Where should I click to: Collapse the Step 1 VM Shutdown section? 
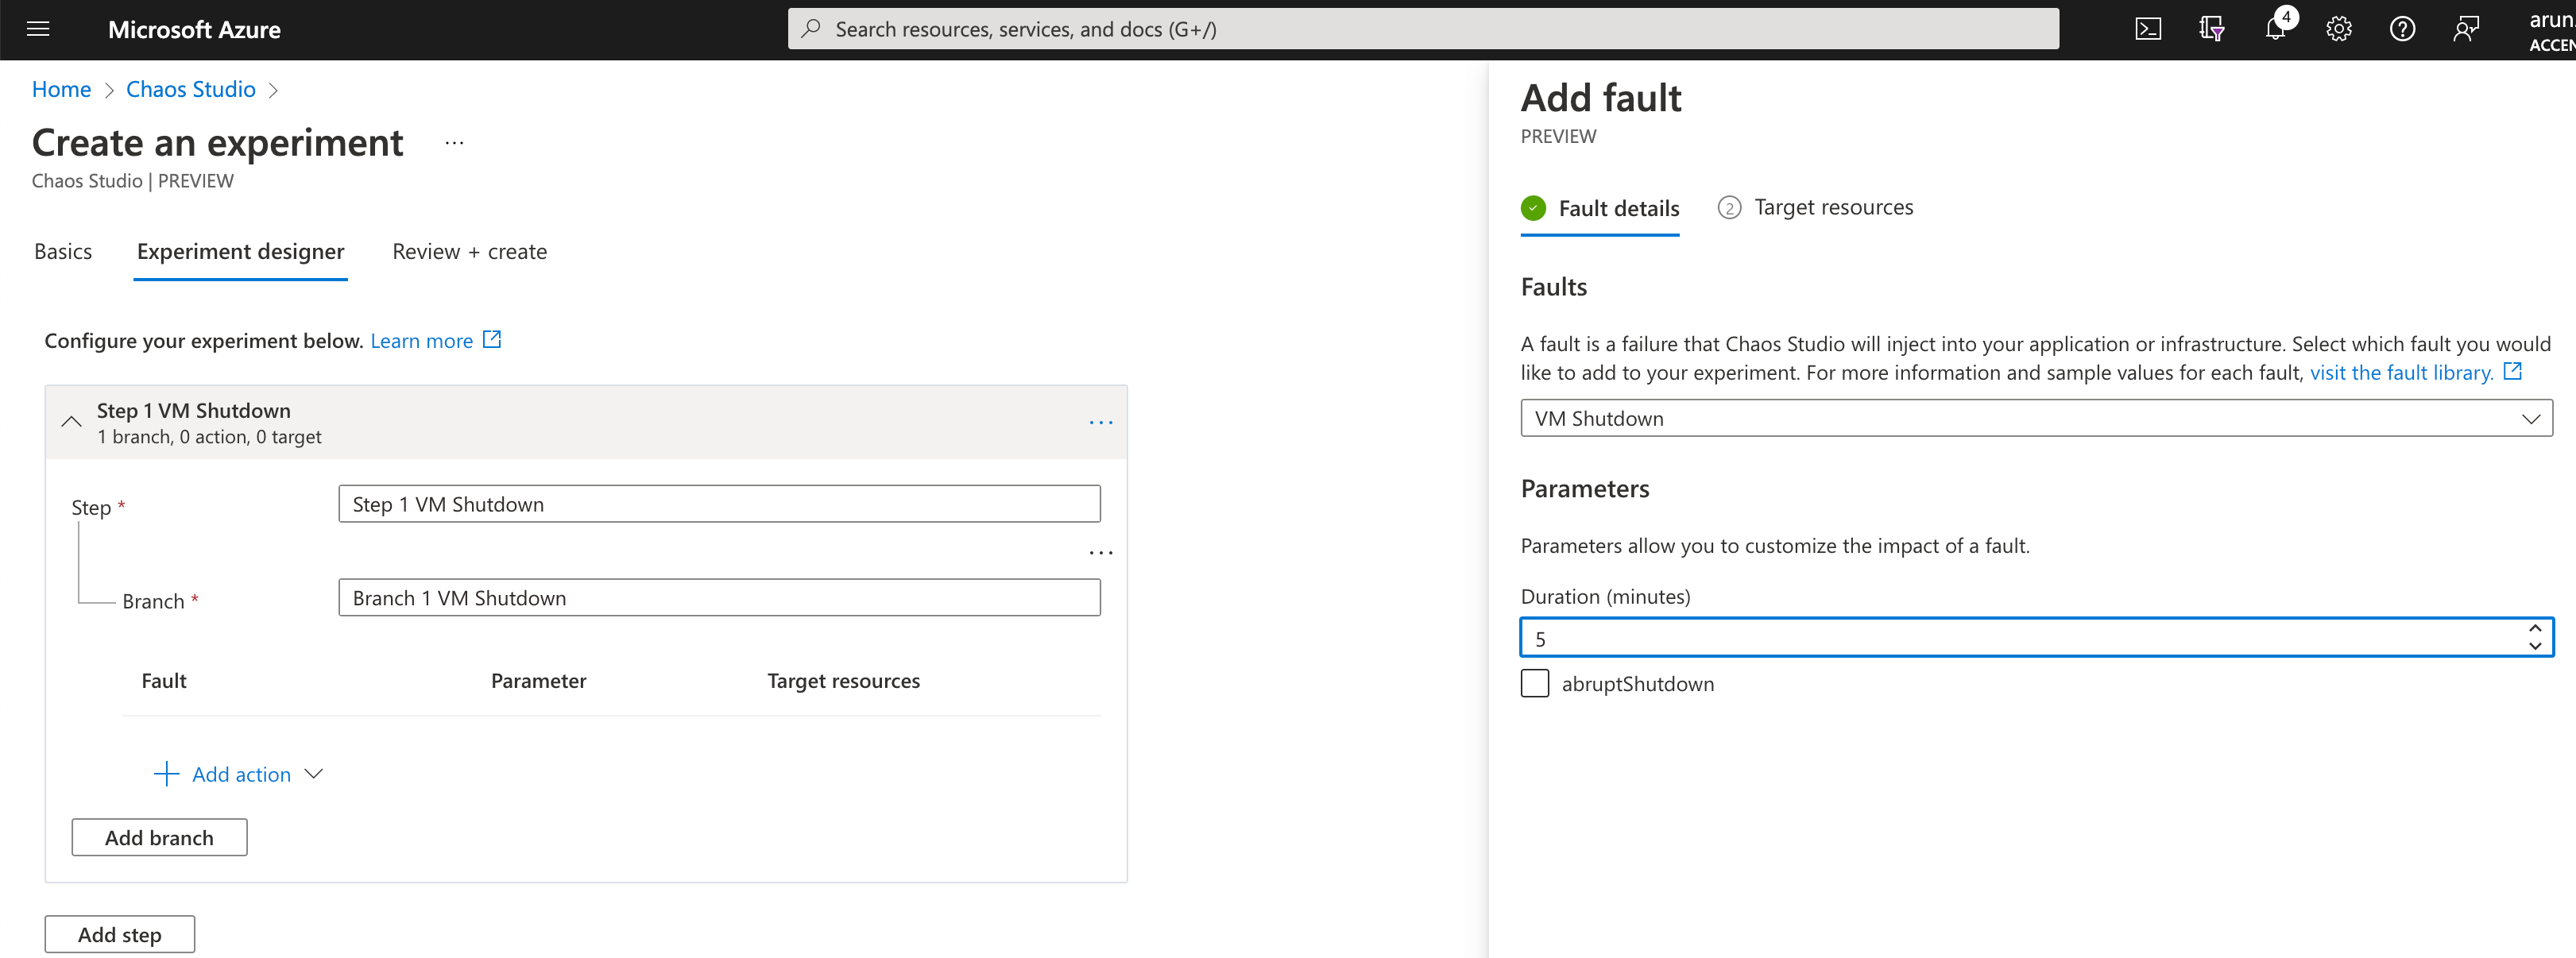[71, 422]
